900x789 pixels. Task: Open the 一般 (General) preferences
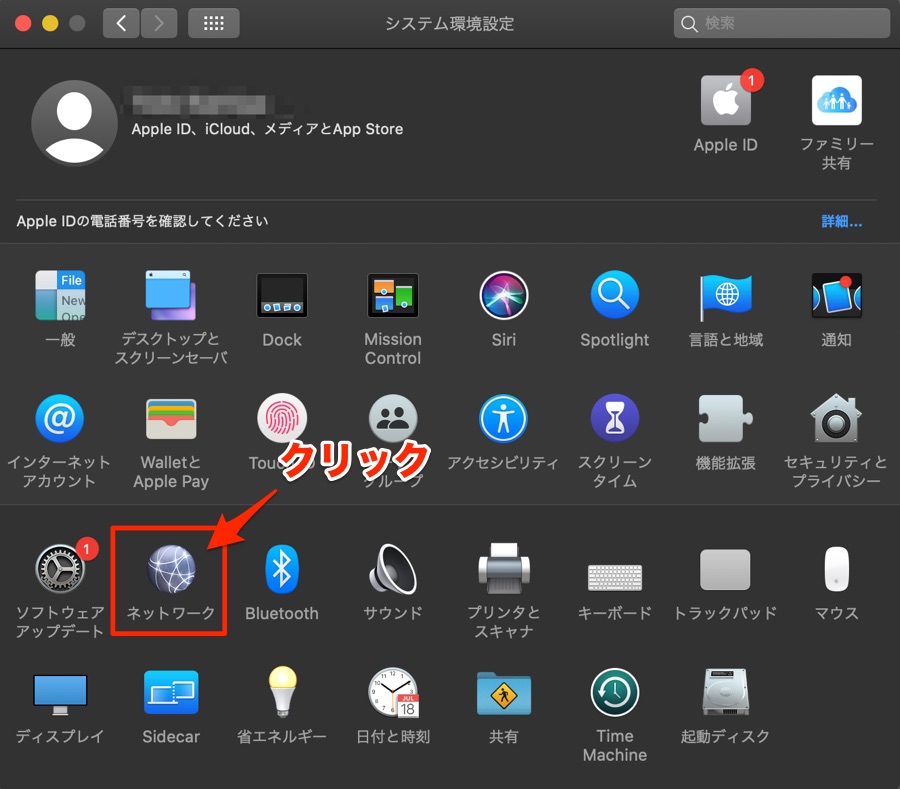tap(60, 296)
